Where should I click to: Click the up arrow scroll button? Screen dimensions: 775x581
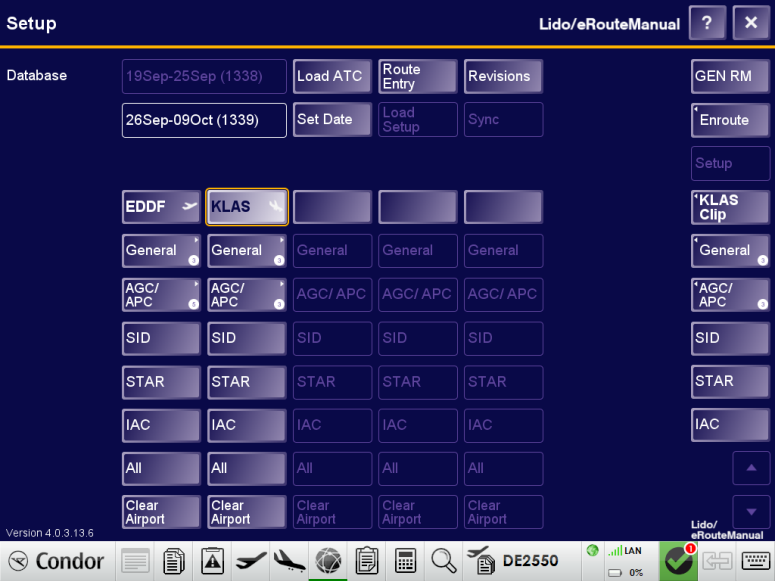pos(751,468)
